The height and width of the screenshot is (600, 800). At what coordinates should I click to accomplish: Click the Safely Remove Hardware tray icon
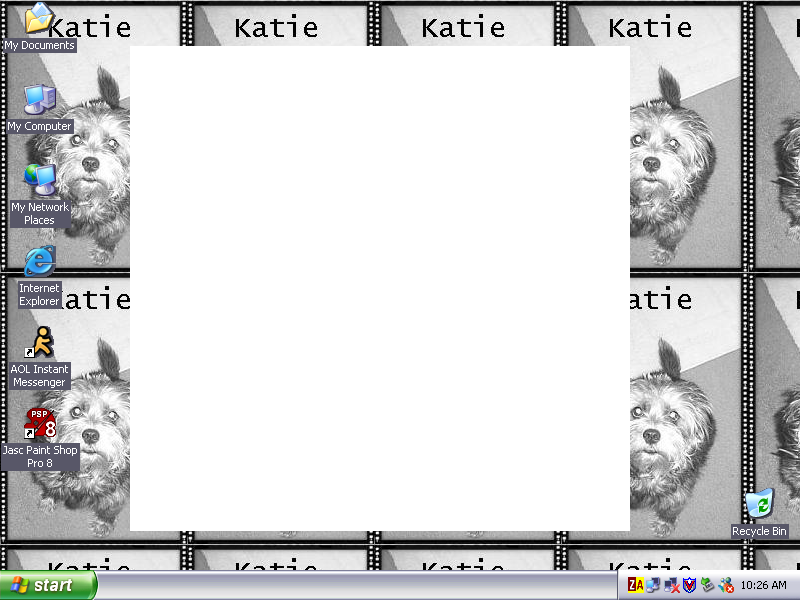(x=707, y=585)
